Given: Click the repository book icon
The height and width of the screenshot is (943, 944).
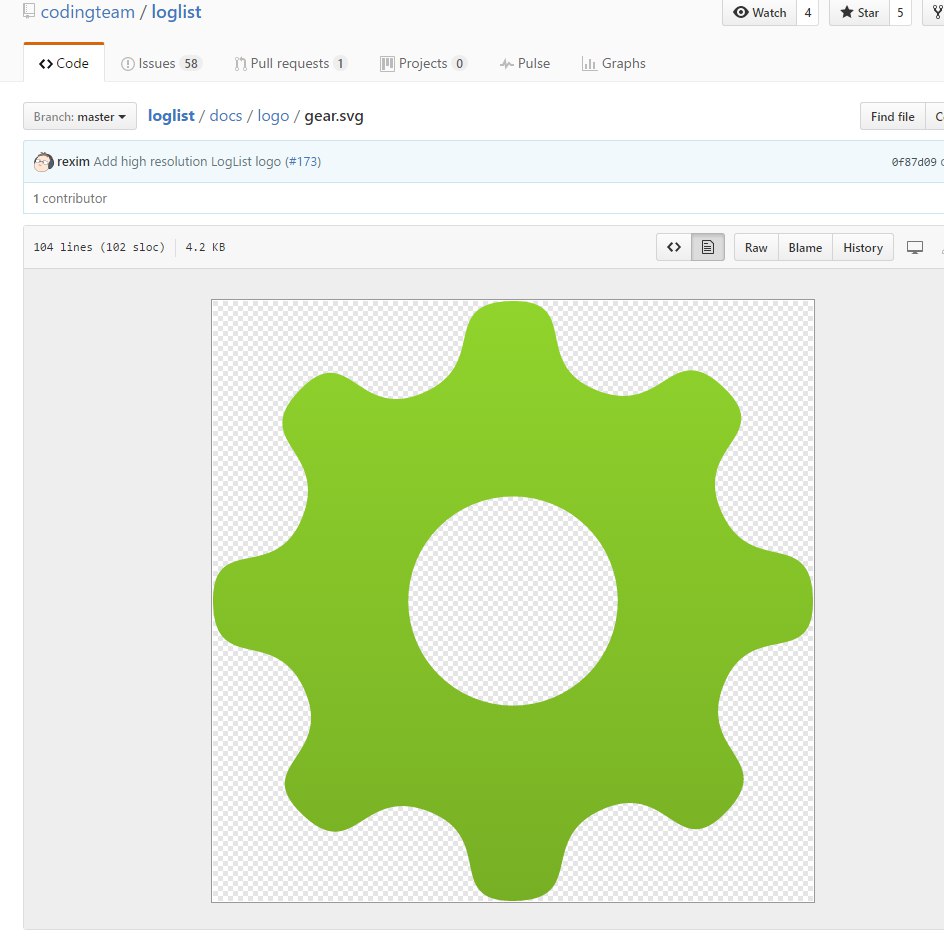Looking at the screenshot, I should [29, 10].
